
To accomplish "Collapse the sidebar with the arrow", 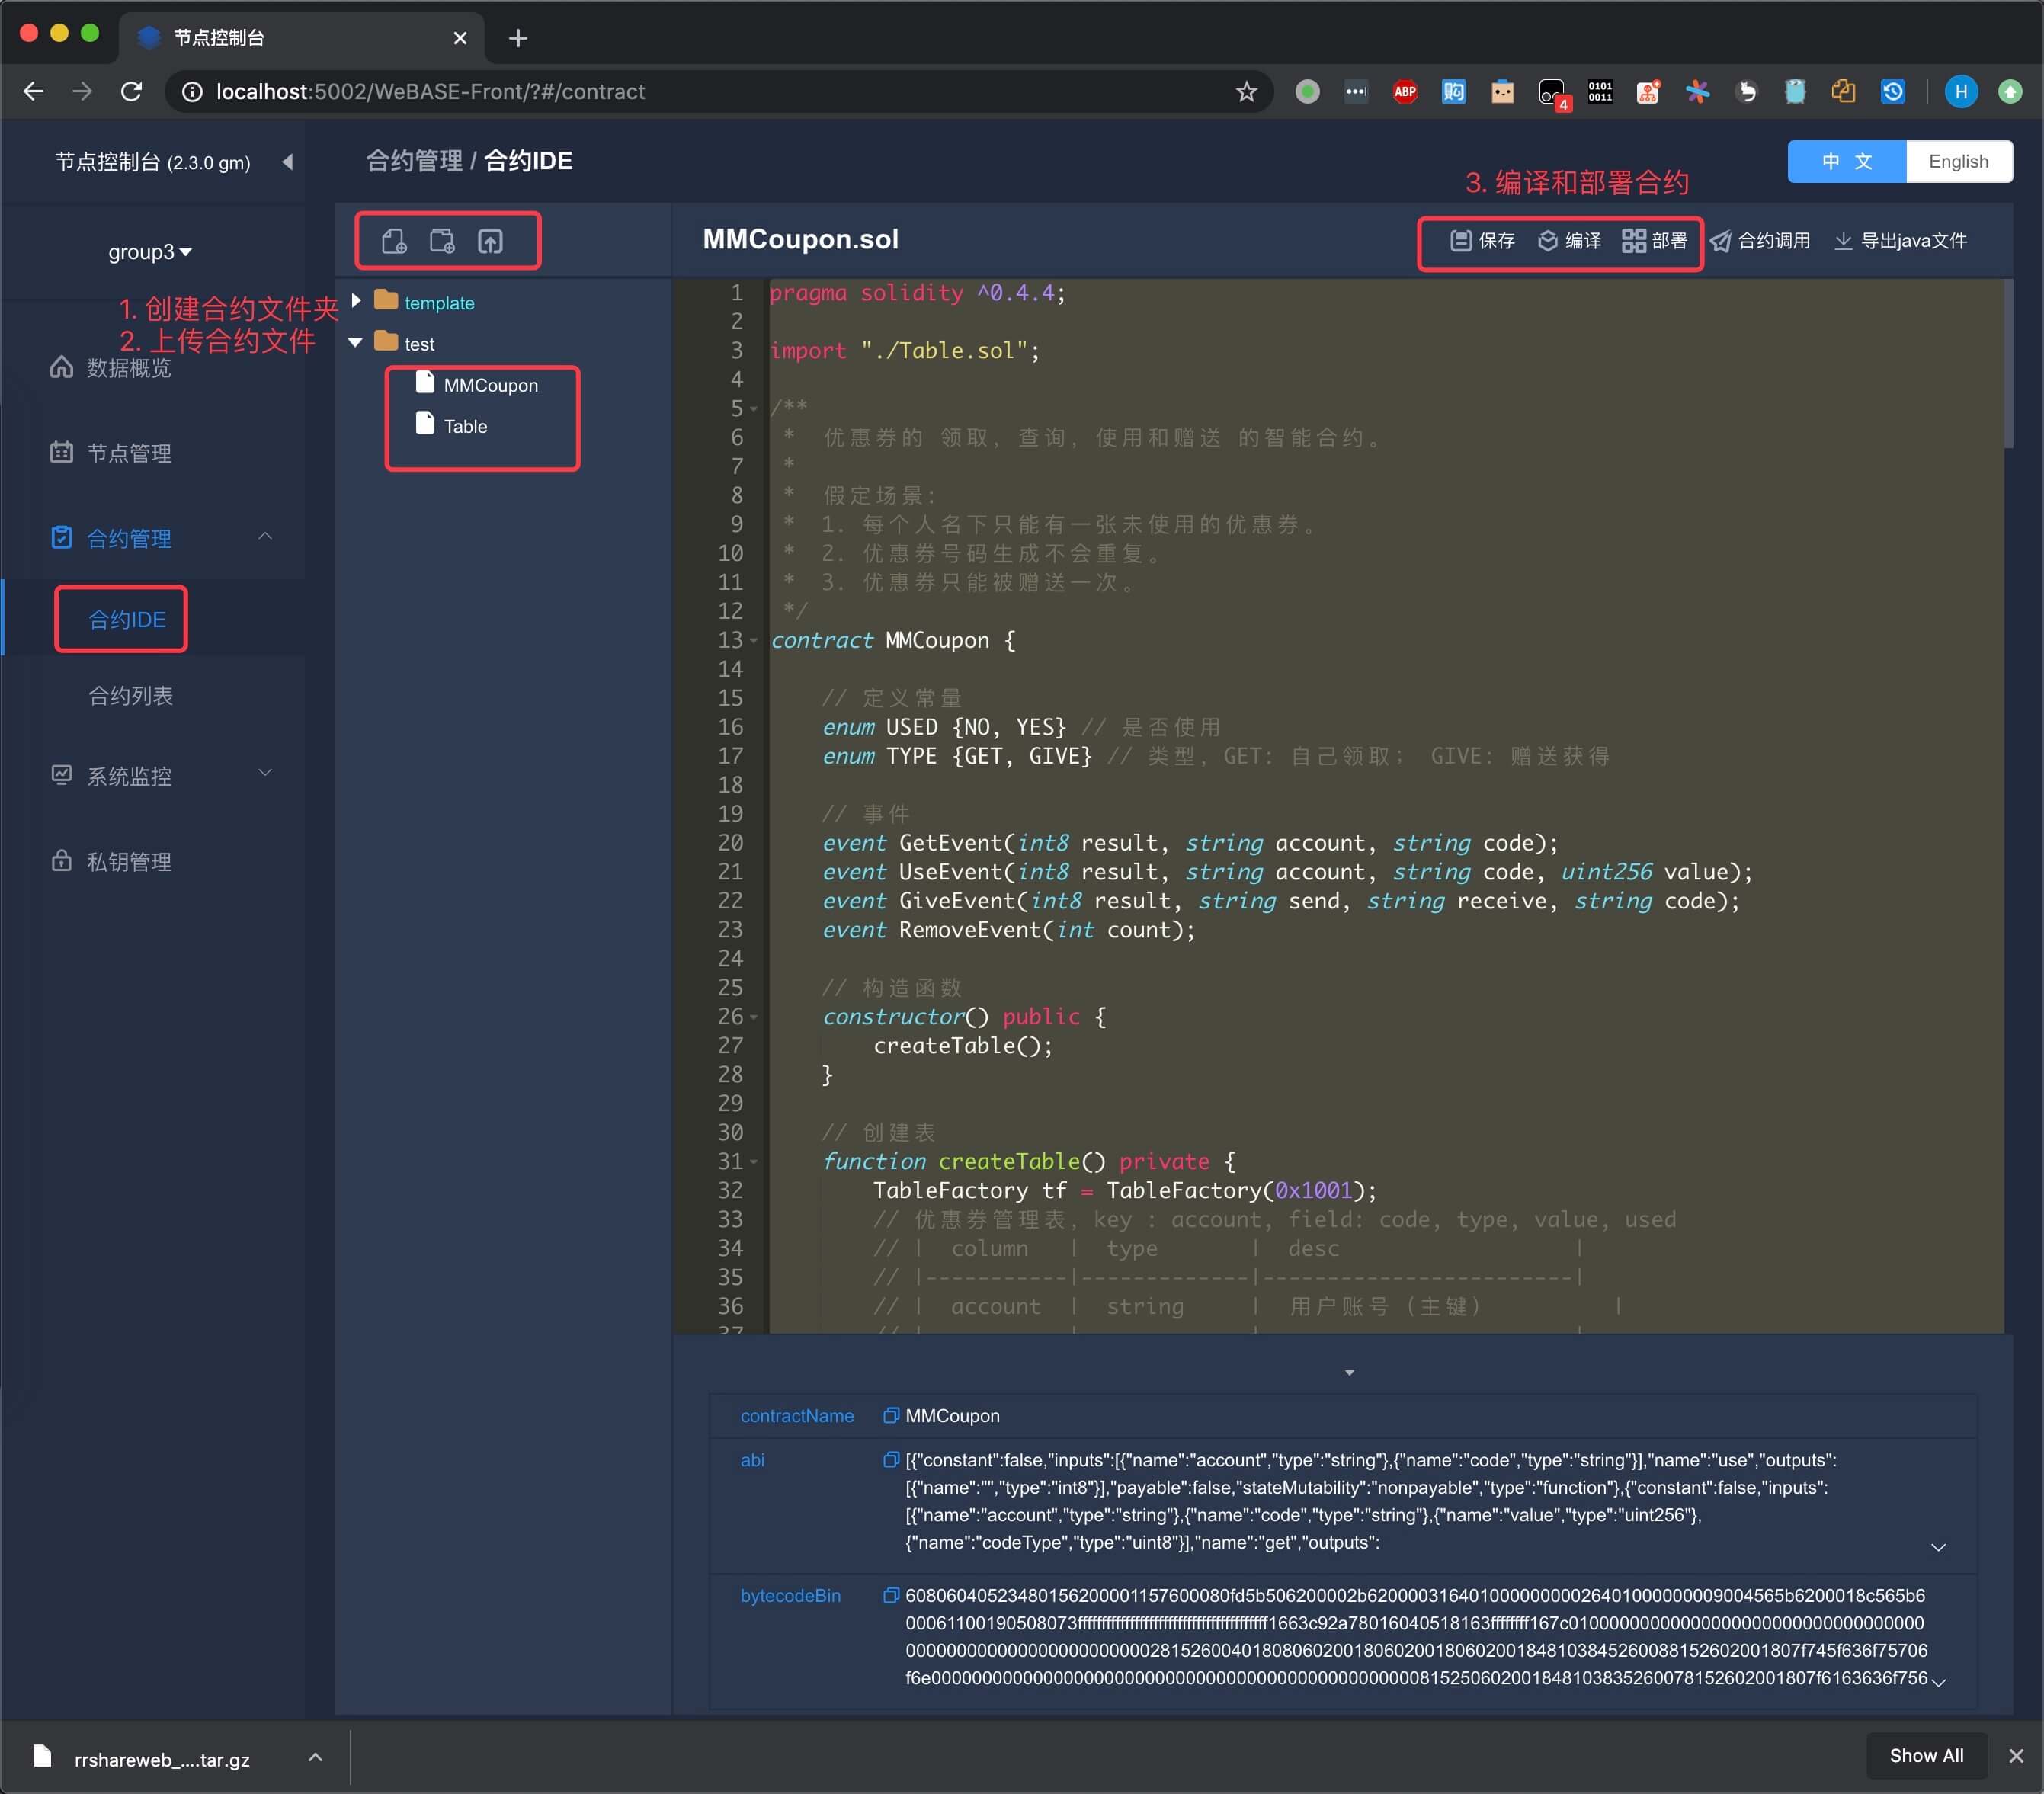I will click(x=288, y=162).
